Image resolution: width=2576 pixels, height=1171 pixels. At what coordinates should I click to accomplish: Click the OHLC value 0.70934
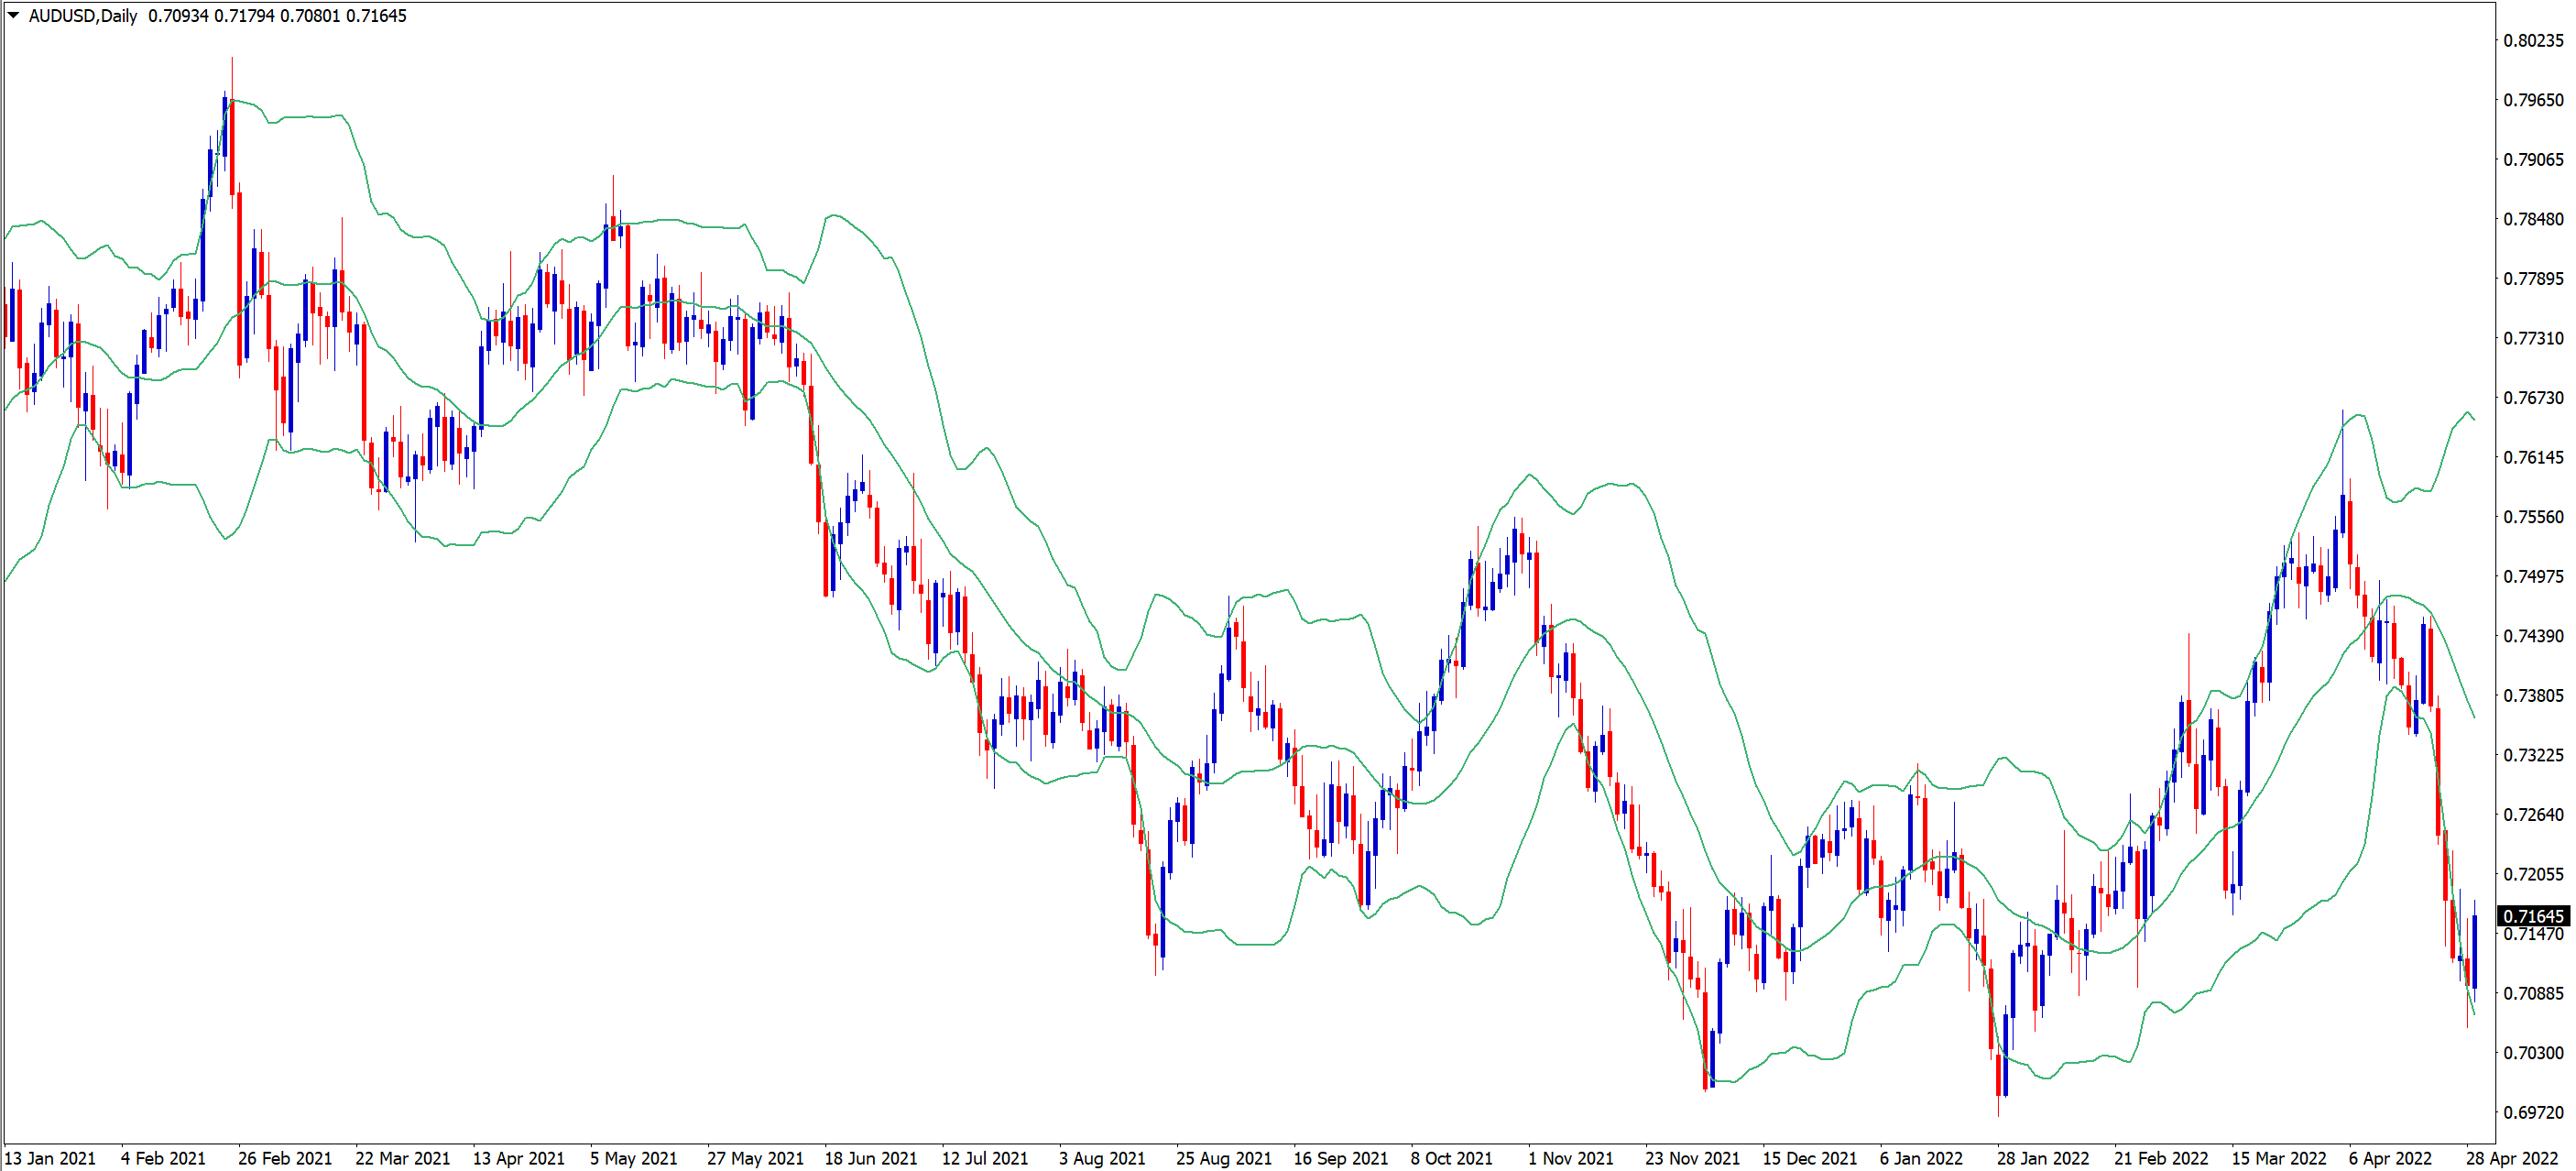coord(178,16)
